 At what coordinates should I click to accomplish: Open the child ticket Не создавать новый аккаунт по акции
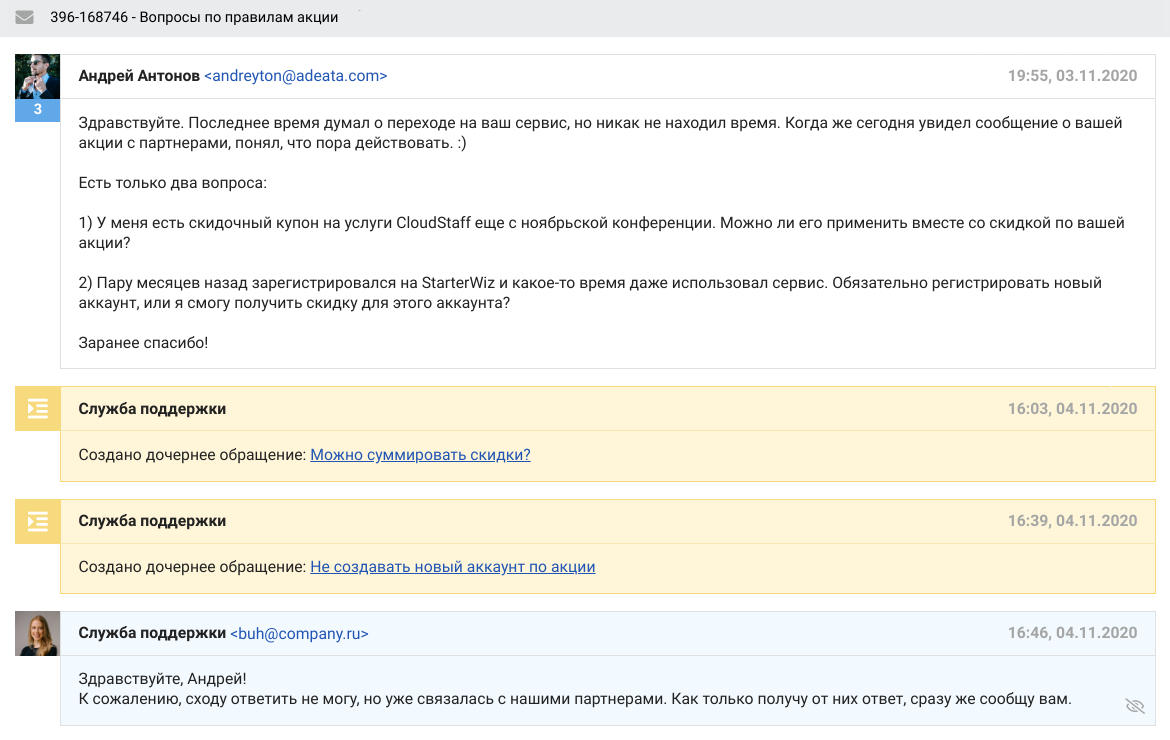[x=453, y=566]
